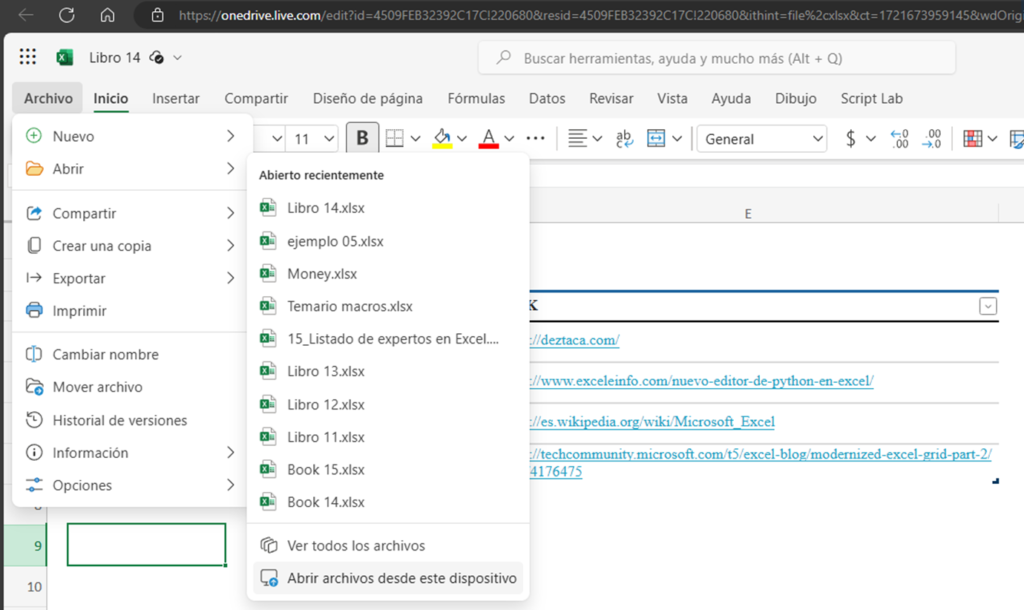This screenshot has height=610, width=1024.
Task: Open the table column filter dropdown
Action: (x=988, y=306)
